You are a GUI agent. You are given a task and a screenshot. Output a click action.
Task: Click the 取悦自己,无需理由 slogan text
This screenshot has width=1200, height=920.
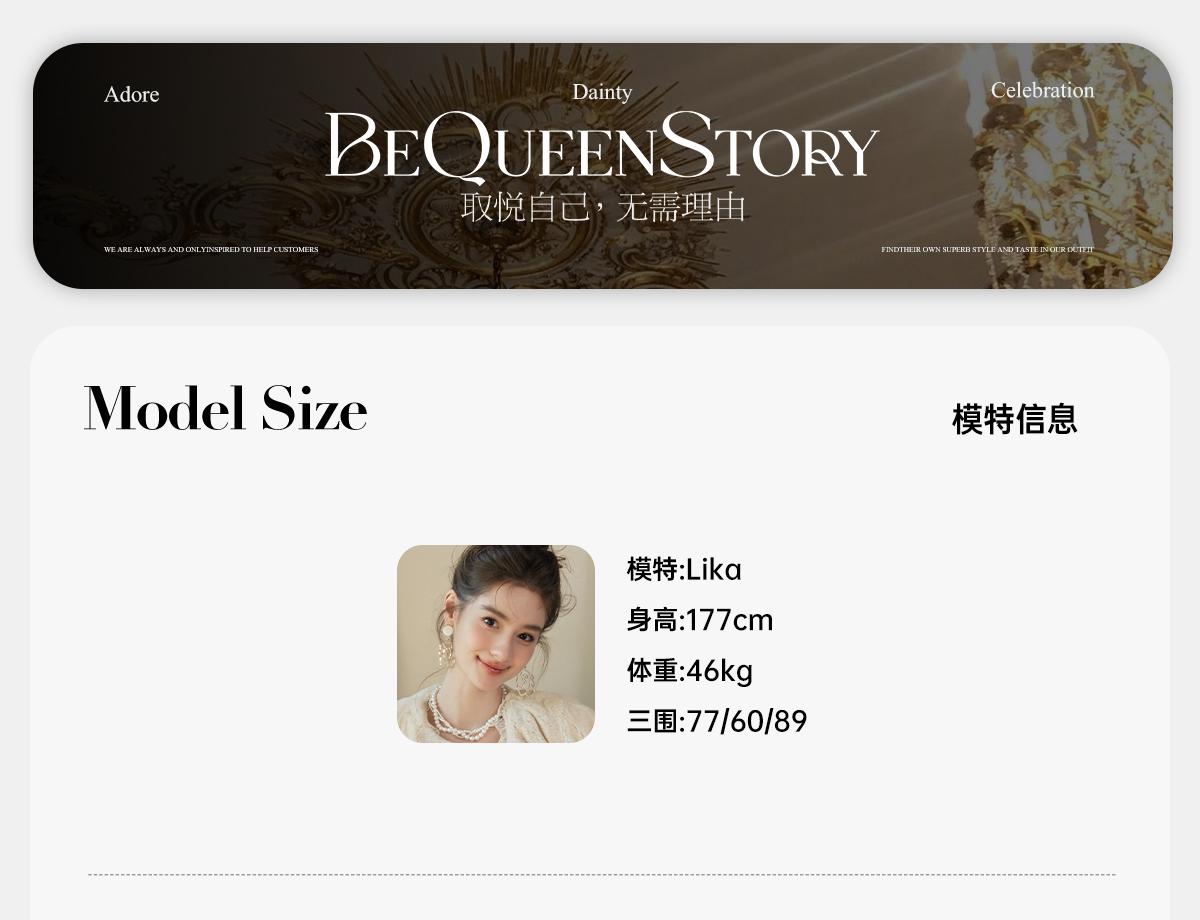click(603, 207)
